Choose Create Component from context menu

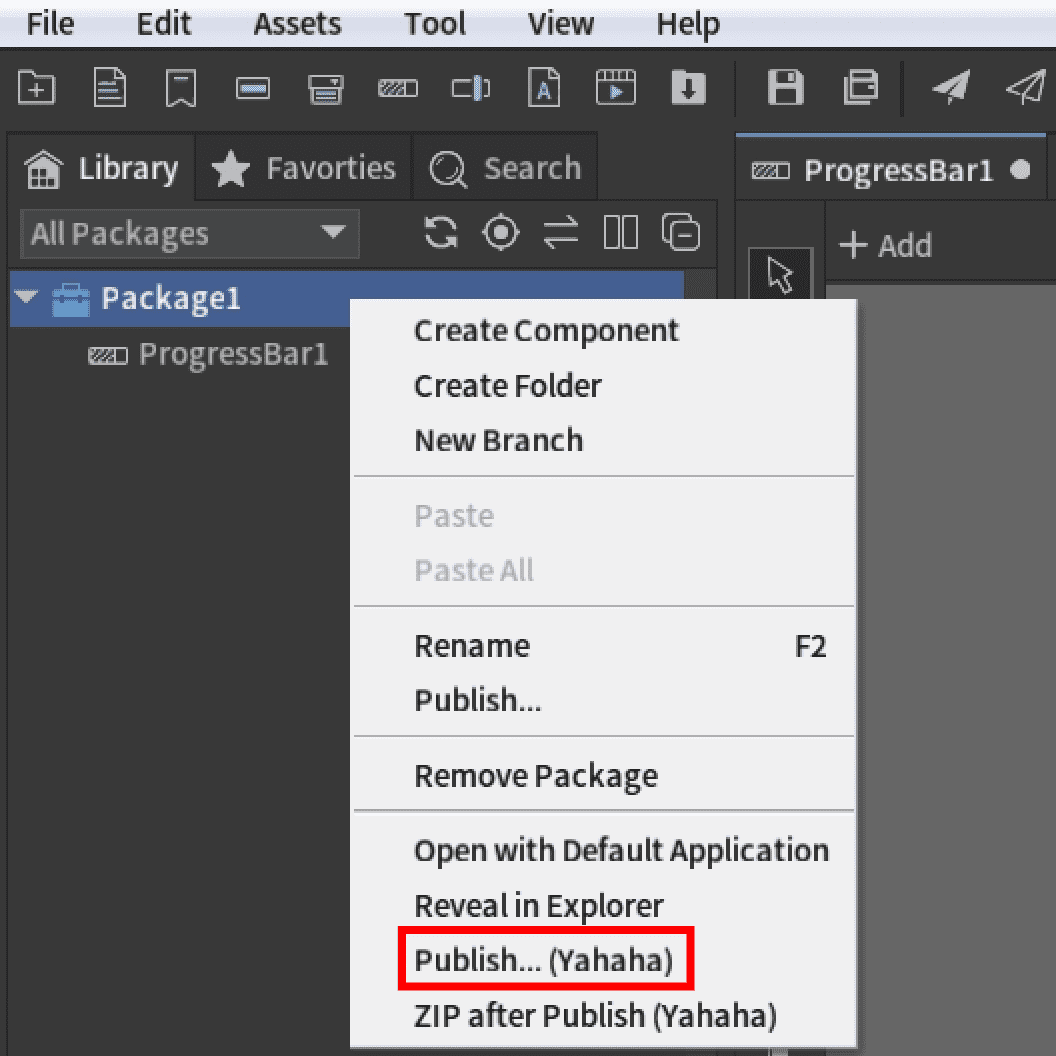546,330
